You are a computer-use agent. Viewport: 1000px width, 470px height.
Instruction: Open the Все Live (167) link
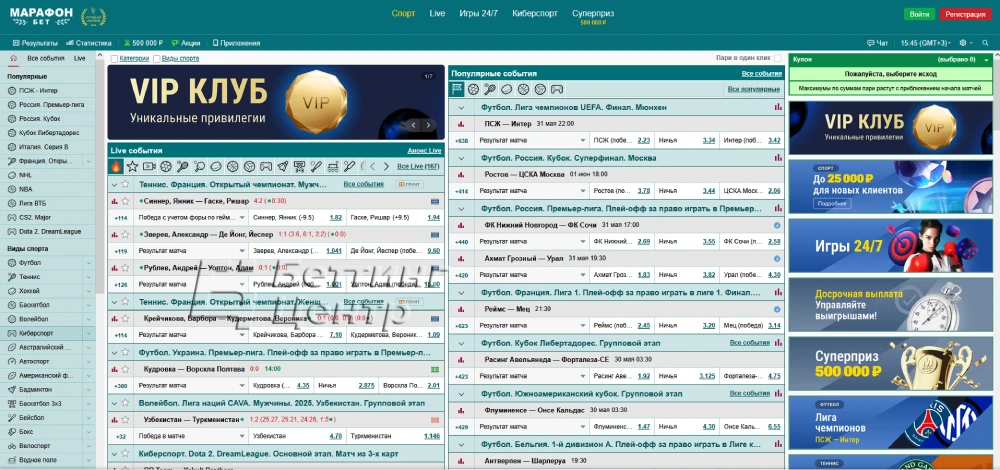pos(418,166)
